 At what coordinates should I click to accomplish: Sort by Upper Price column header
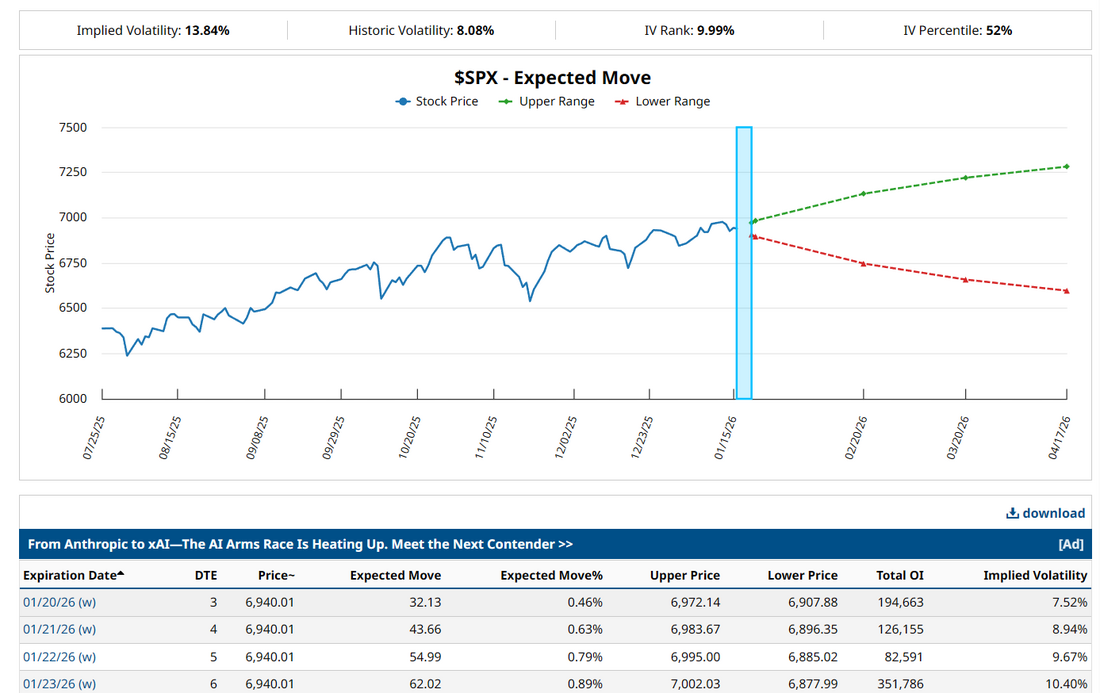point(684,575)
